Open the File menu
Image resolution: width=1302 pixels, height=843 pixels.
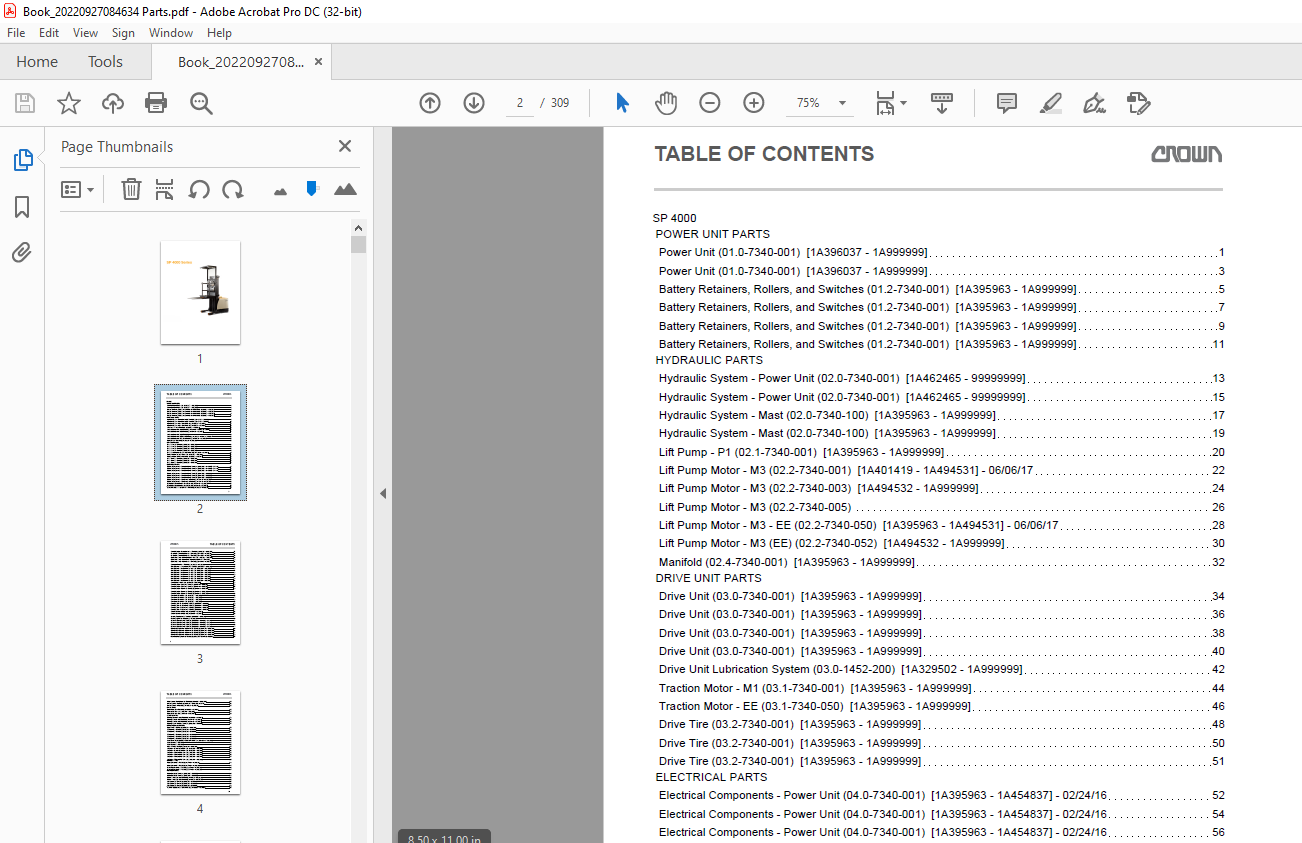[x=16, y=33]
